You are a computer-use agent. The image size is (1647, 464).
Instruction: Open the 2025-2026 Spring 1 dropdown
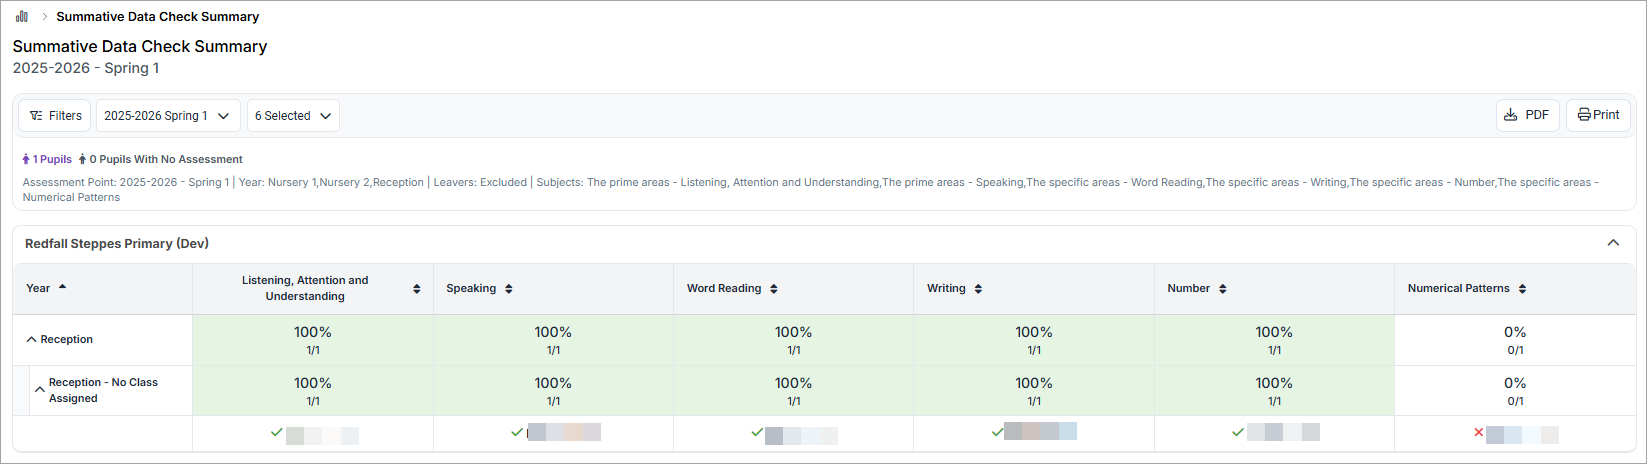point(168,116)
